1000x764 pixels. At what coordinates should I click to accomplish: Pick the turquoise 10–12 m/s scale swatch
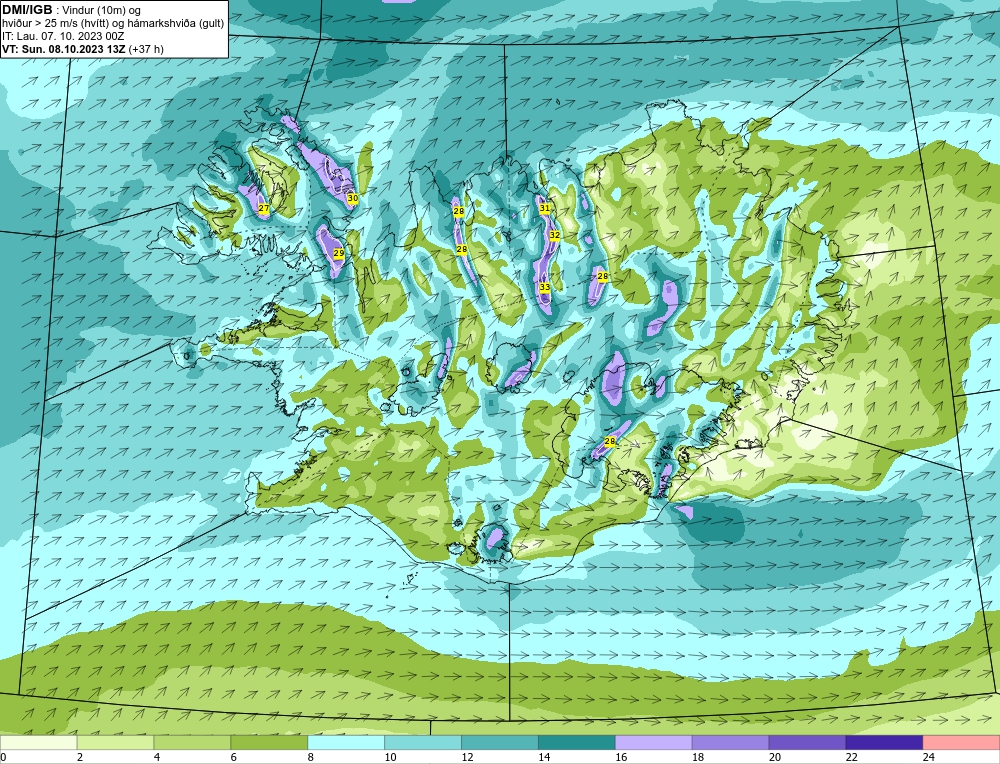pyautogui.click(x=423, y=743)
